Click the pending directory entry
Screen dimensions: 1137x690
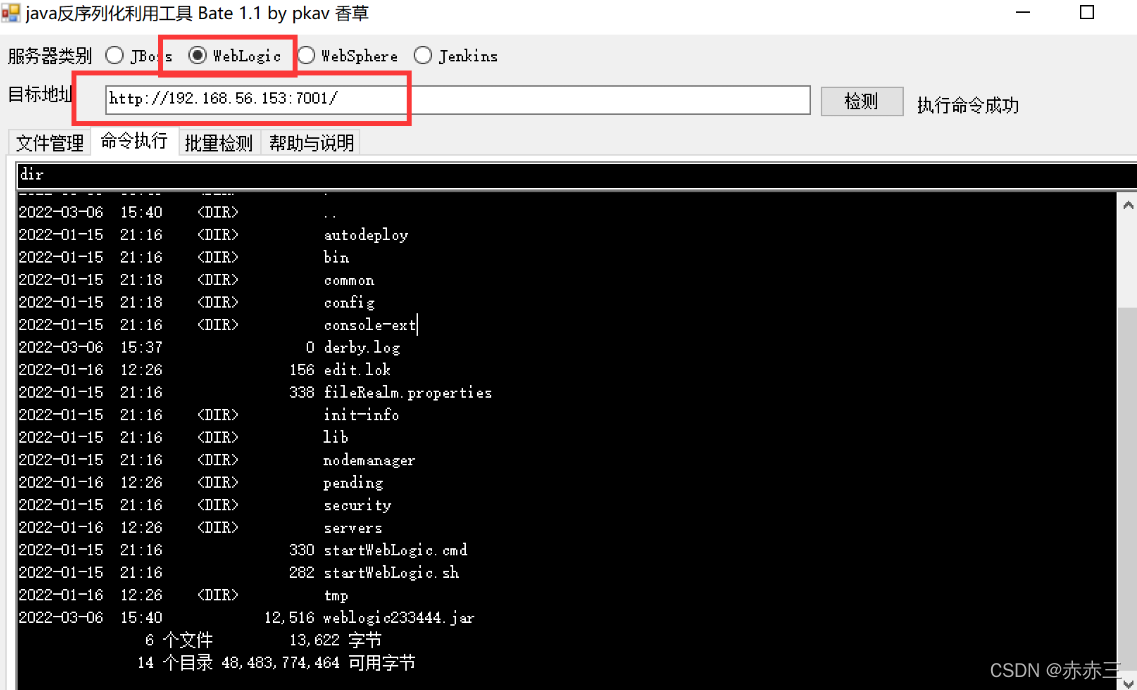(353, 482)
